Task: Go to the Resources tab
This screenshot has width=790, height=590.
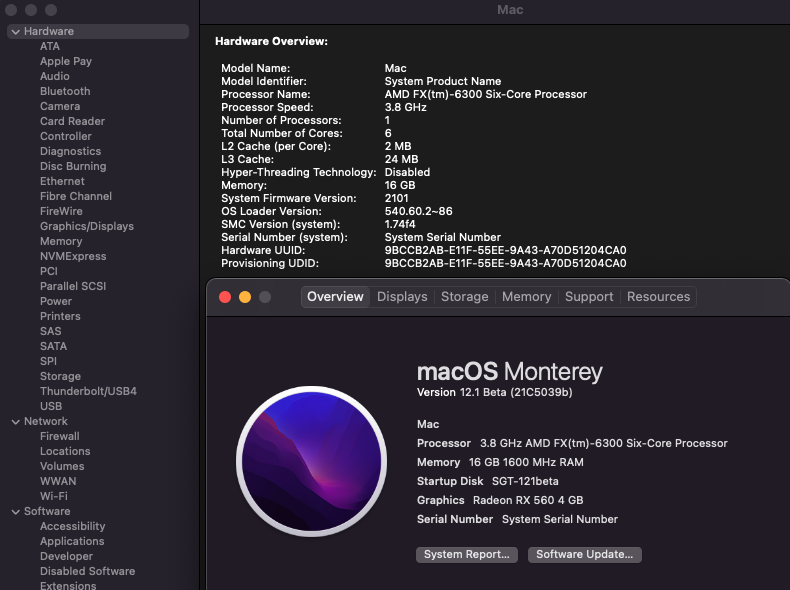Action: tap(658, 297)
